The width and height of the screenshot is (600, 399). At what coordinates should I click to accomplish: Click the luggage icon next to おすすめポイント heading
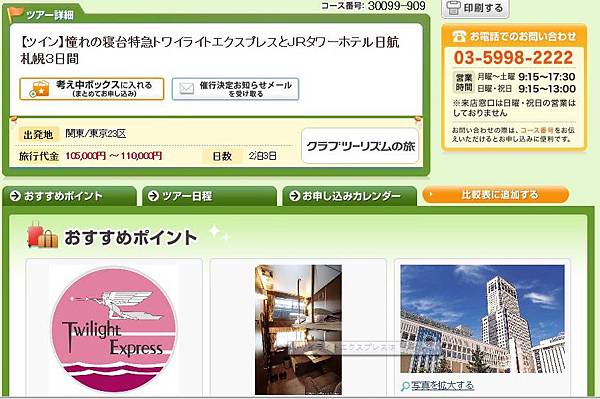(42, 235)
